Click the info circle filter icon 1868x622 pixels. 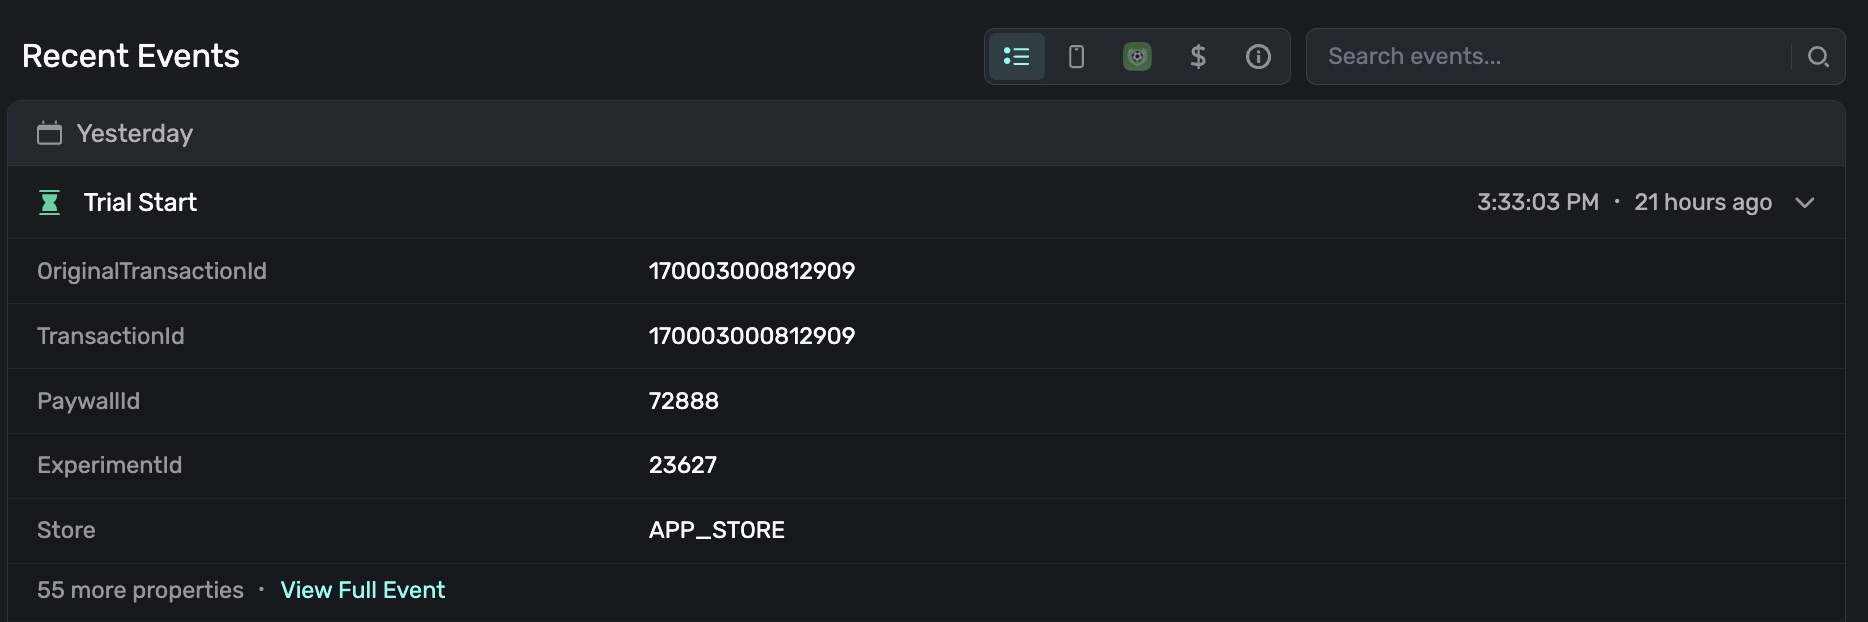tap(1258, 57)
